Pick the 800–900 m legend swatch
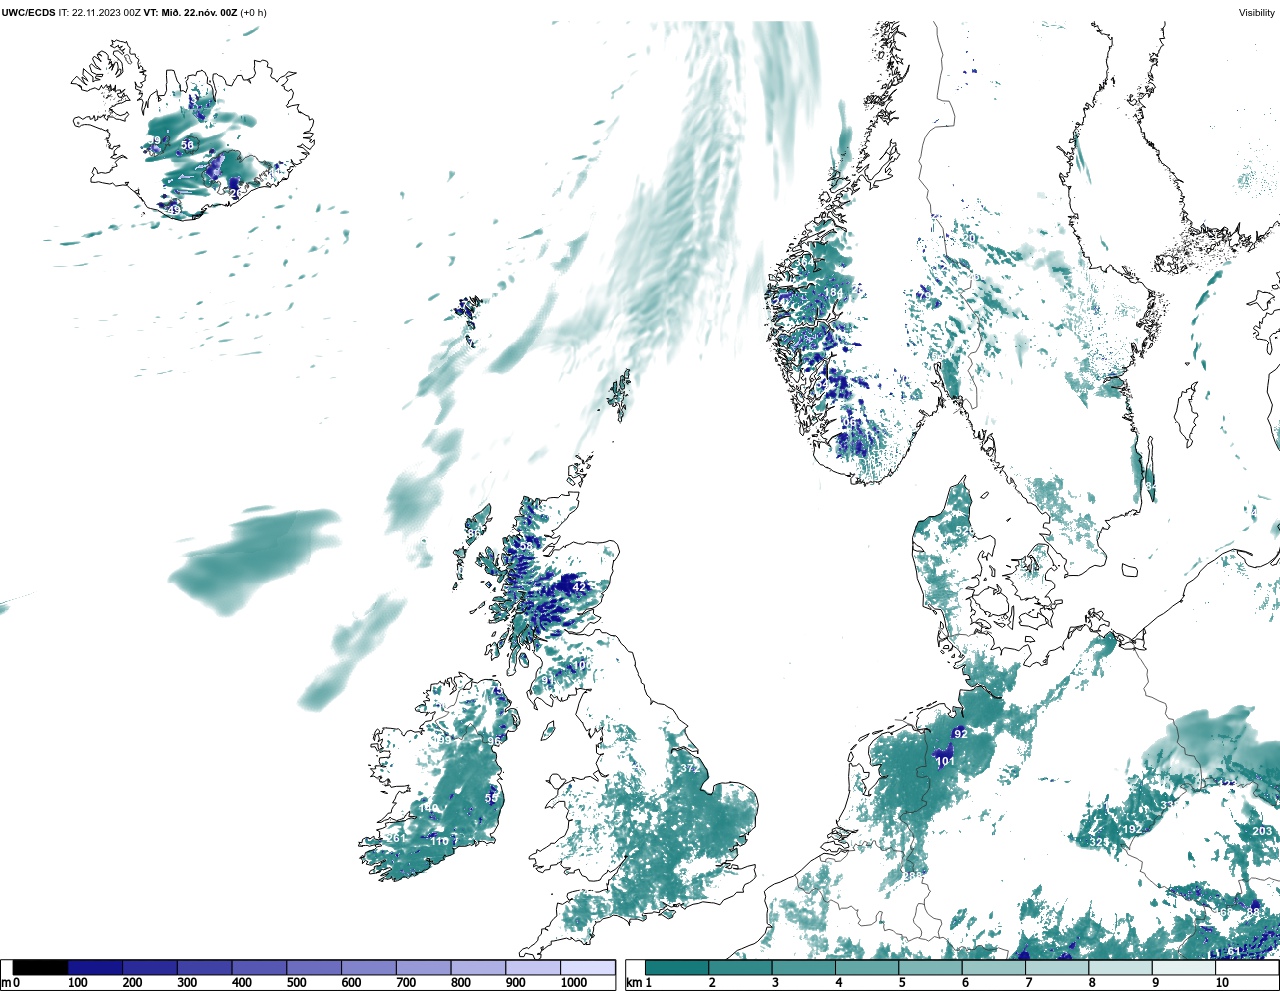Image resolution: width=1280 pixels, height=991 pixels. 478,967
